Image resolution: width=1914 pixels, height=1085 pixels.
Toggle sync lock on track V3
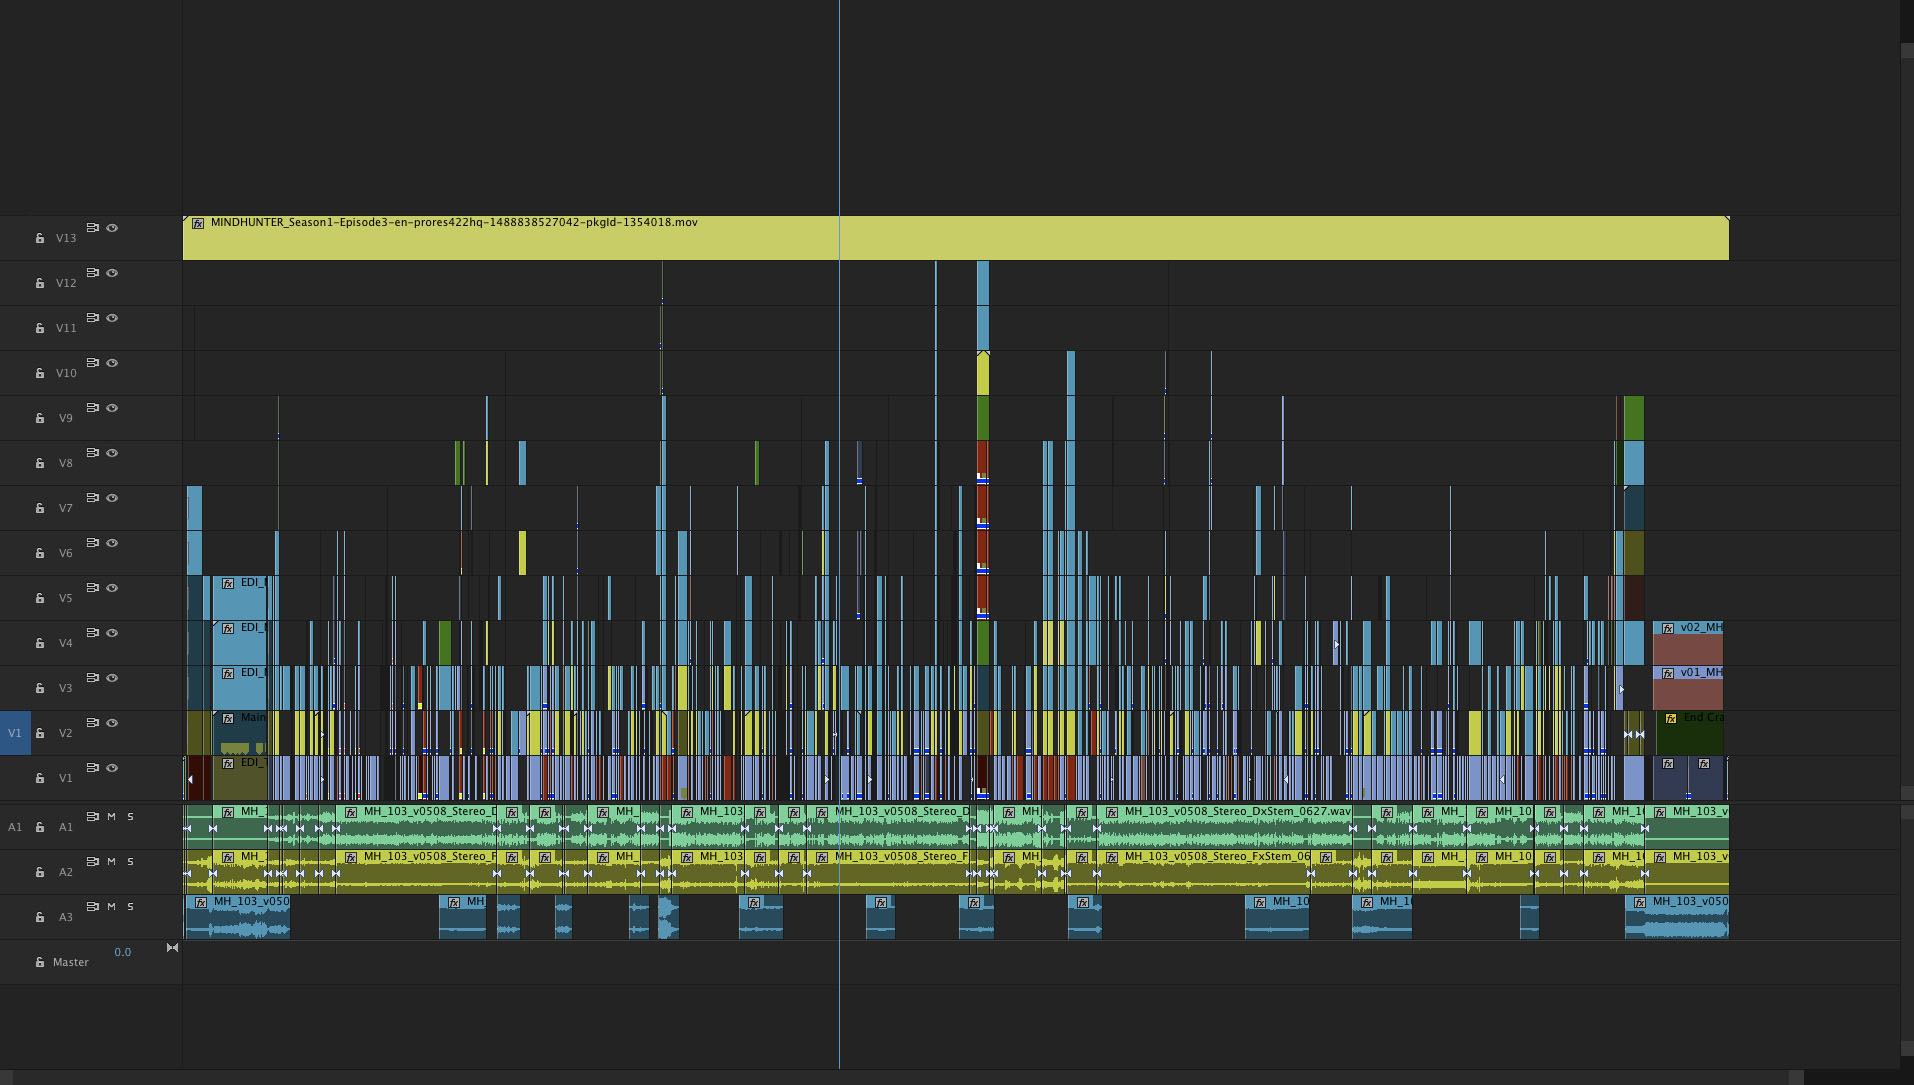pyautogui.click(x=92, y=678)
